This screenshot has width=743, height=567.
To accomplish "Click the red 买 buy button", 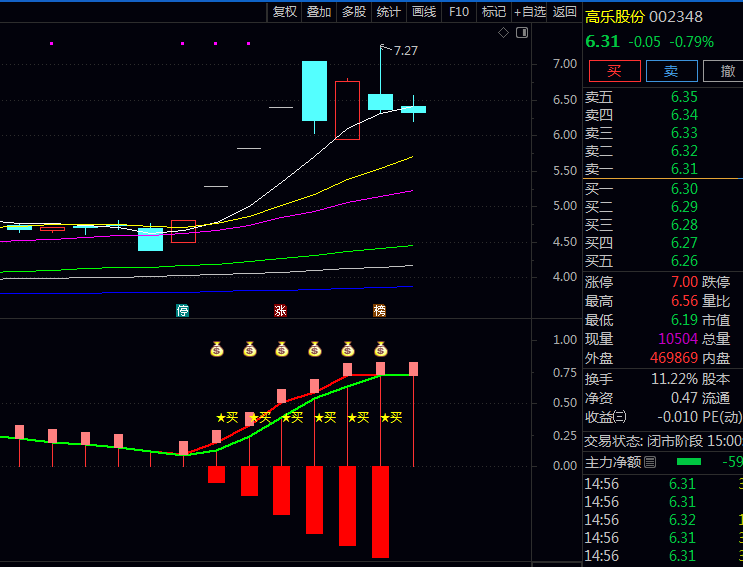I will (x=615, y=71).
